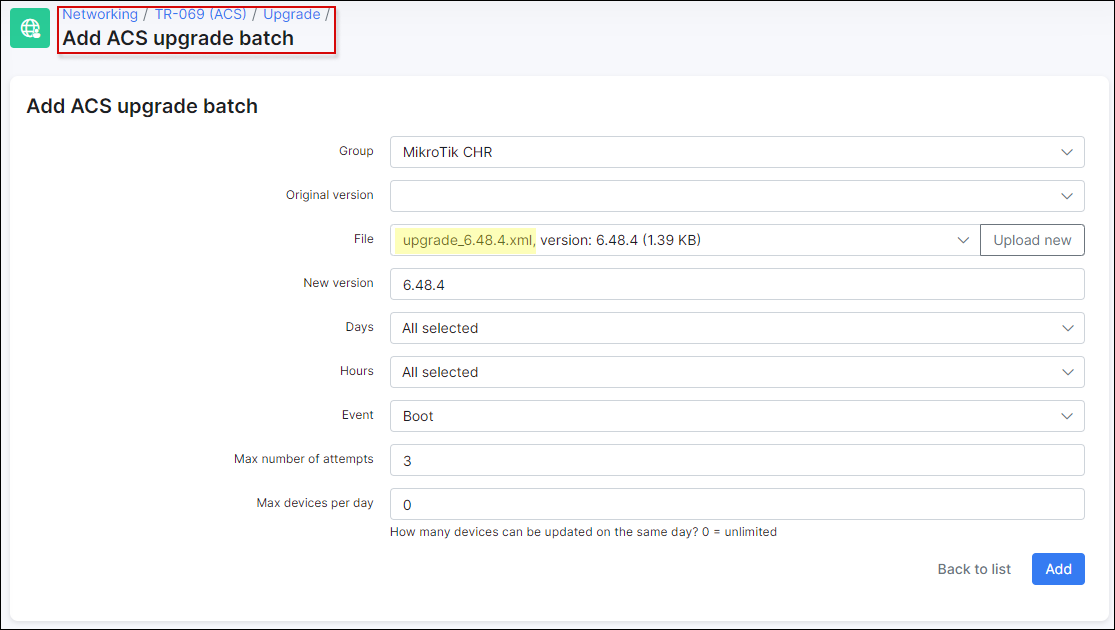This screenshot has width=1115, height=630.
Task: Click the chevron arrow in Event field
Action: click(1066, 416)
